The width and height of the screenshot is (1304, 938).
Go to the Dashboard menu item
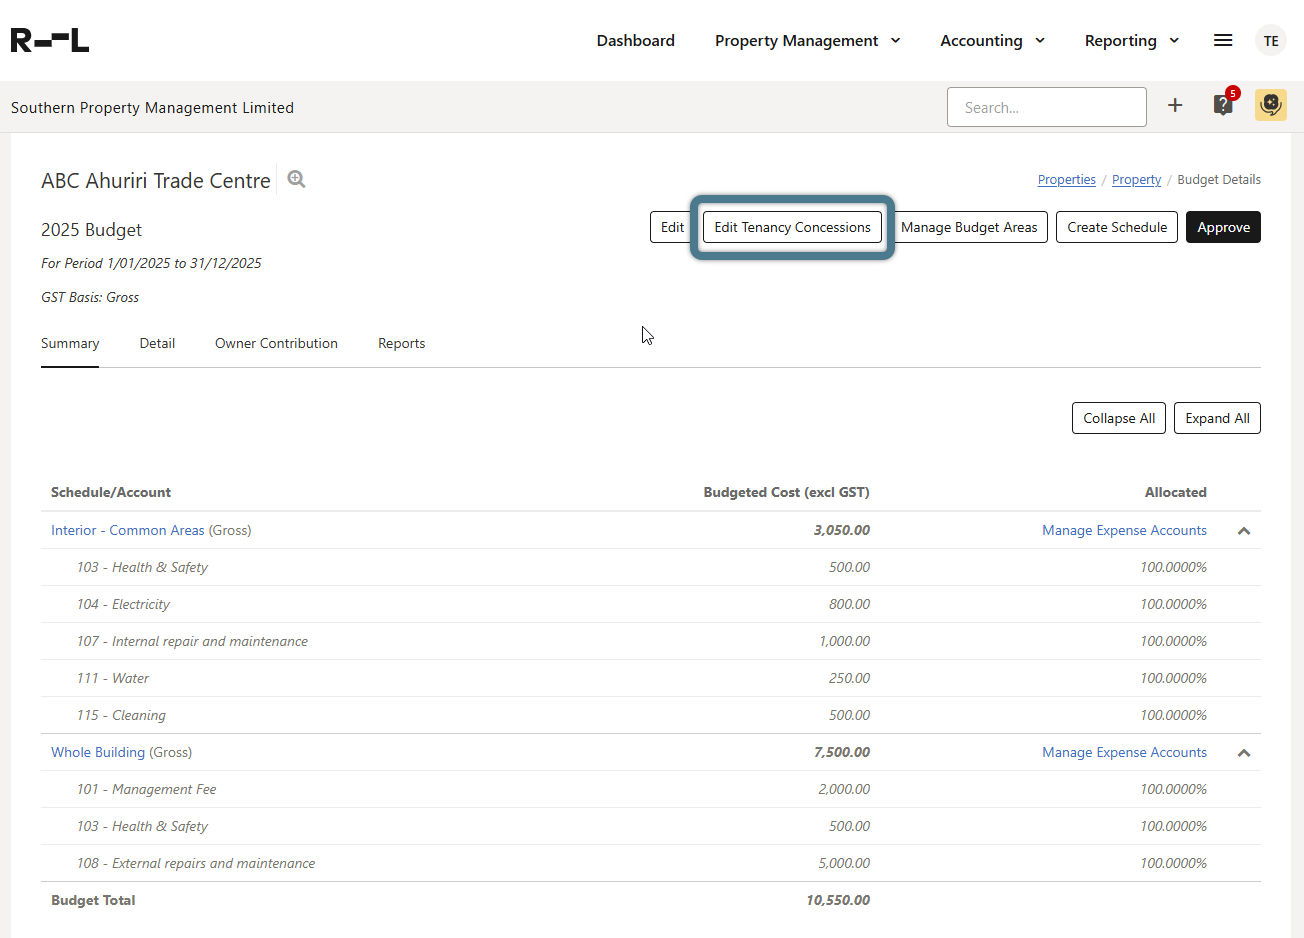point(635,41)
